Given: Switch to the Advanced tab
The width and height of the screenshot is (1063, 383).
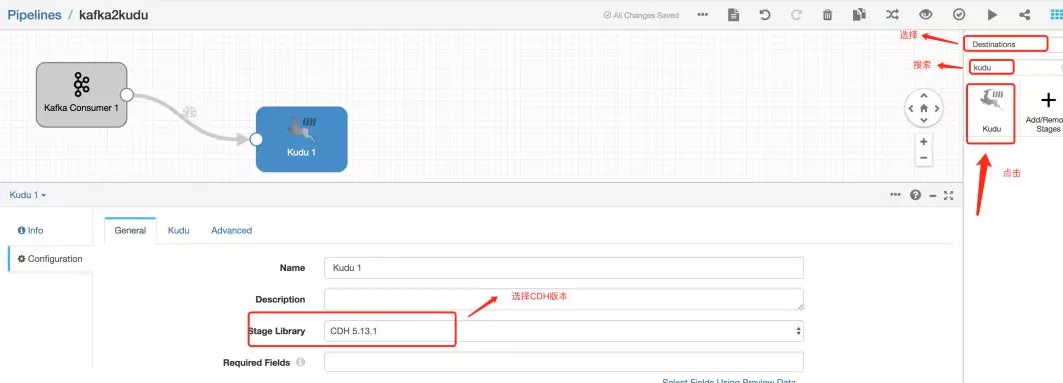Looking at the screenshot, I should pyautogui.click(x=231, y=230).
